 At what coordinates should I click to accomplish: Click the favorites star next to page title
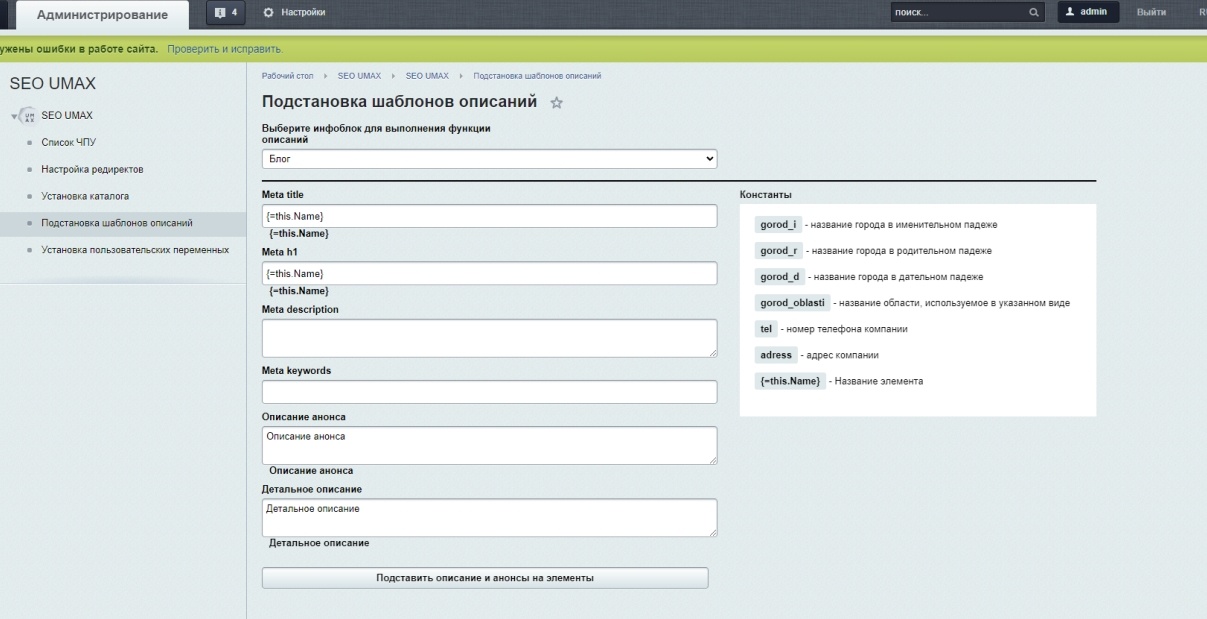coord(557,103)
